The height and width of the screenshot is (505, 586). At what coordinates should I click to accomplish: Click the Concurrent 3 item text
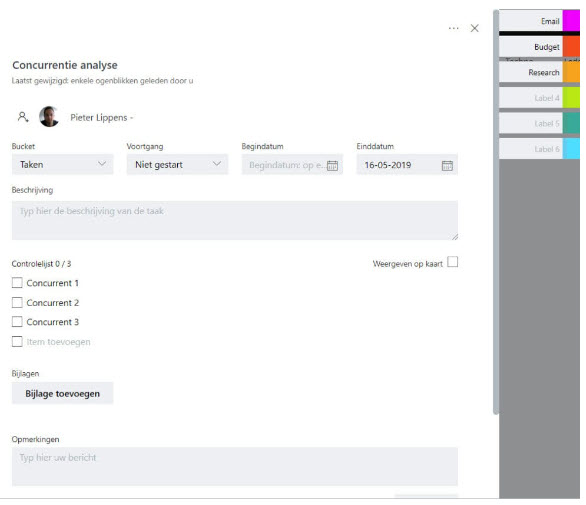pyautogui.click(x=52, y=322)
